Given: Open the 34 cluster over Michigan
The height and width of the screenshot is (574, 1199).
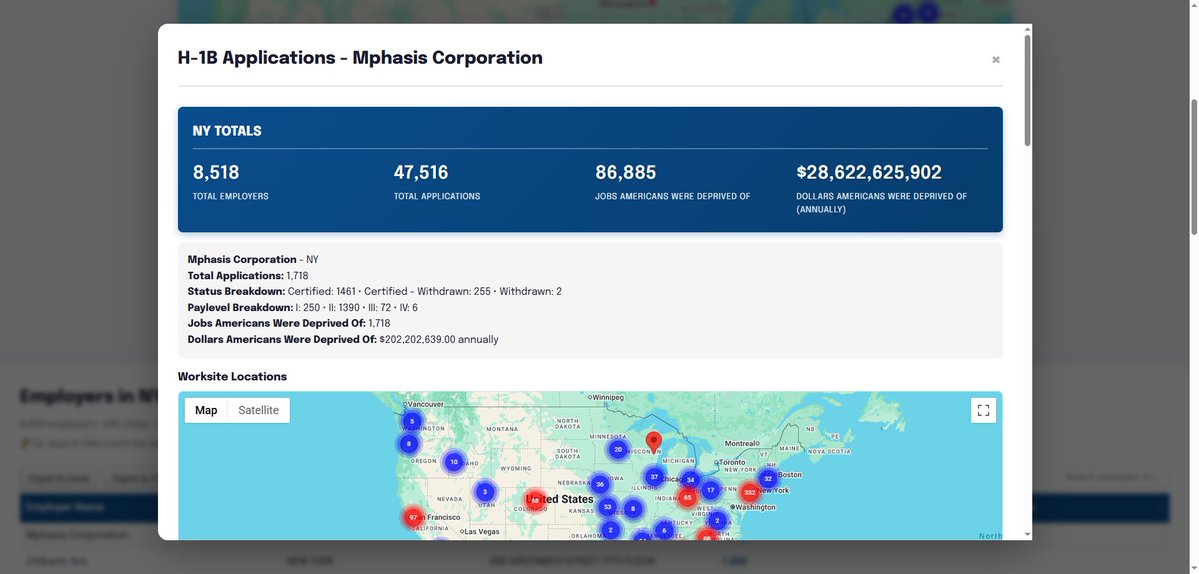Looking at the screenshot, I should tap(690, 480).
